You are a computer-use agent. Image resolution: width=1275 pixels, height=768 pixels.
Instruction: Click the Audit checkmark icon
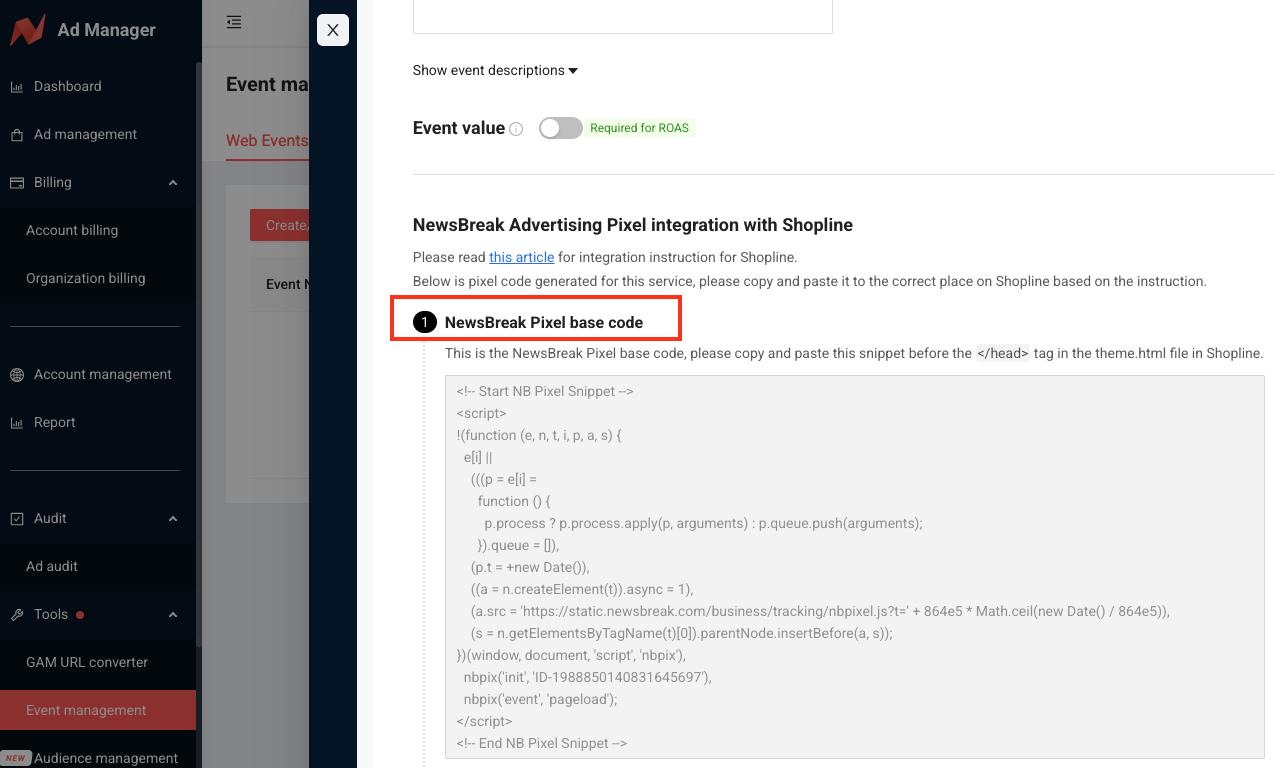tap(17, 519)
